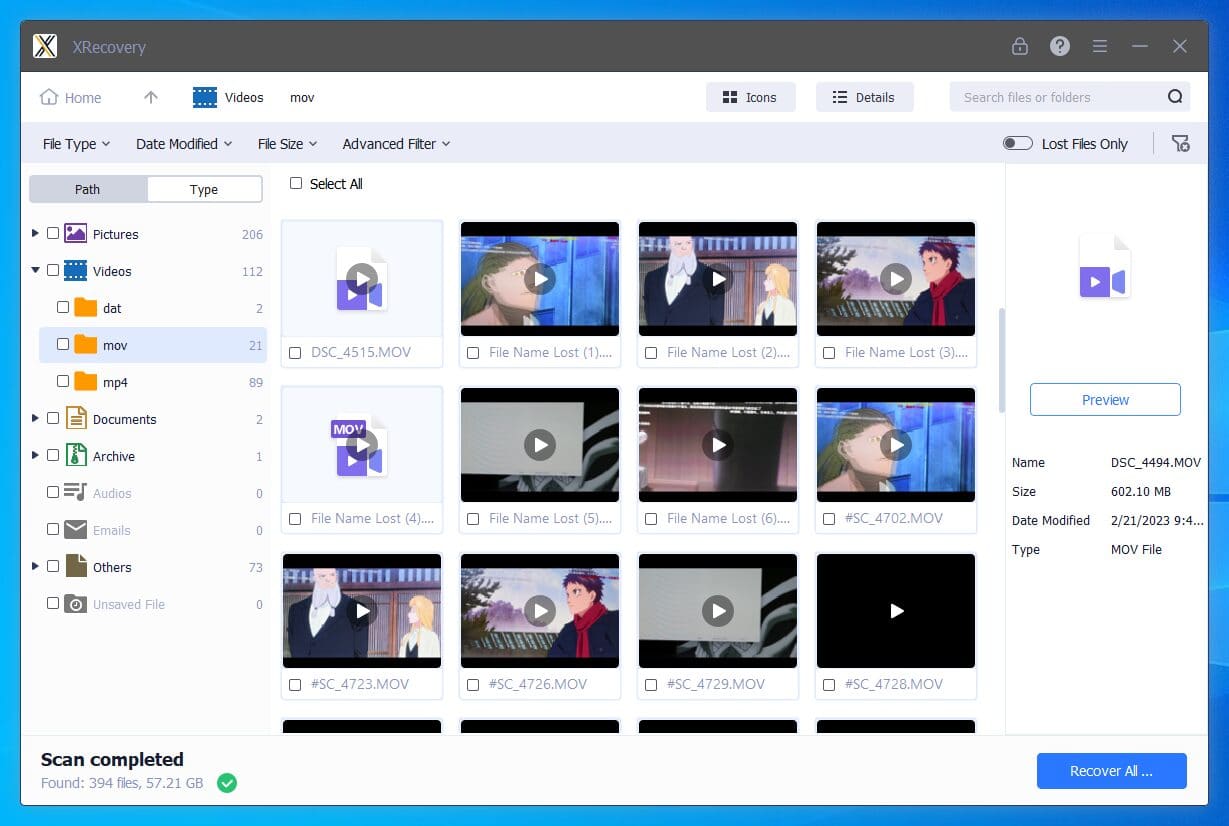Click the Recover All button

(1111, 771)
